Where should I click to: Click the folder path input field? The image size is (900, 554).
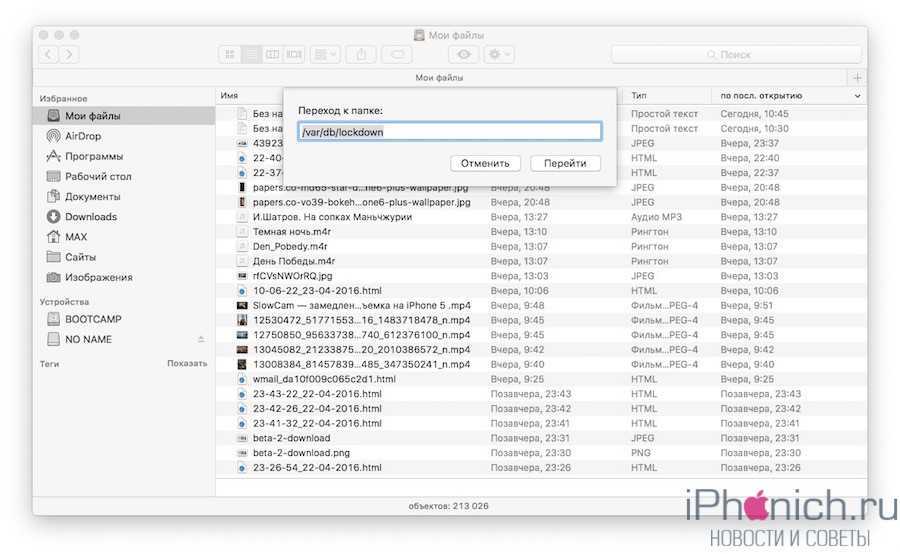point(449,131)
